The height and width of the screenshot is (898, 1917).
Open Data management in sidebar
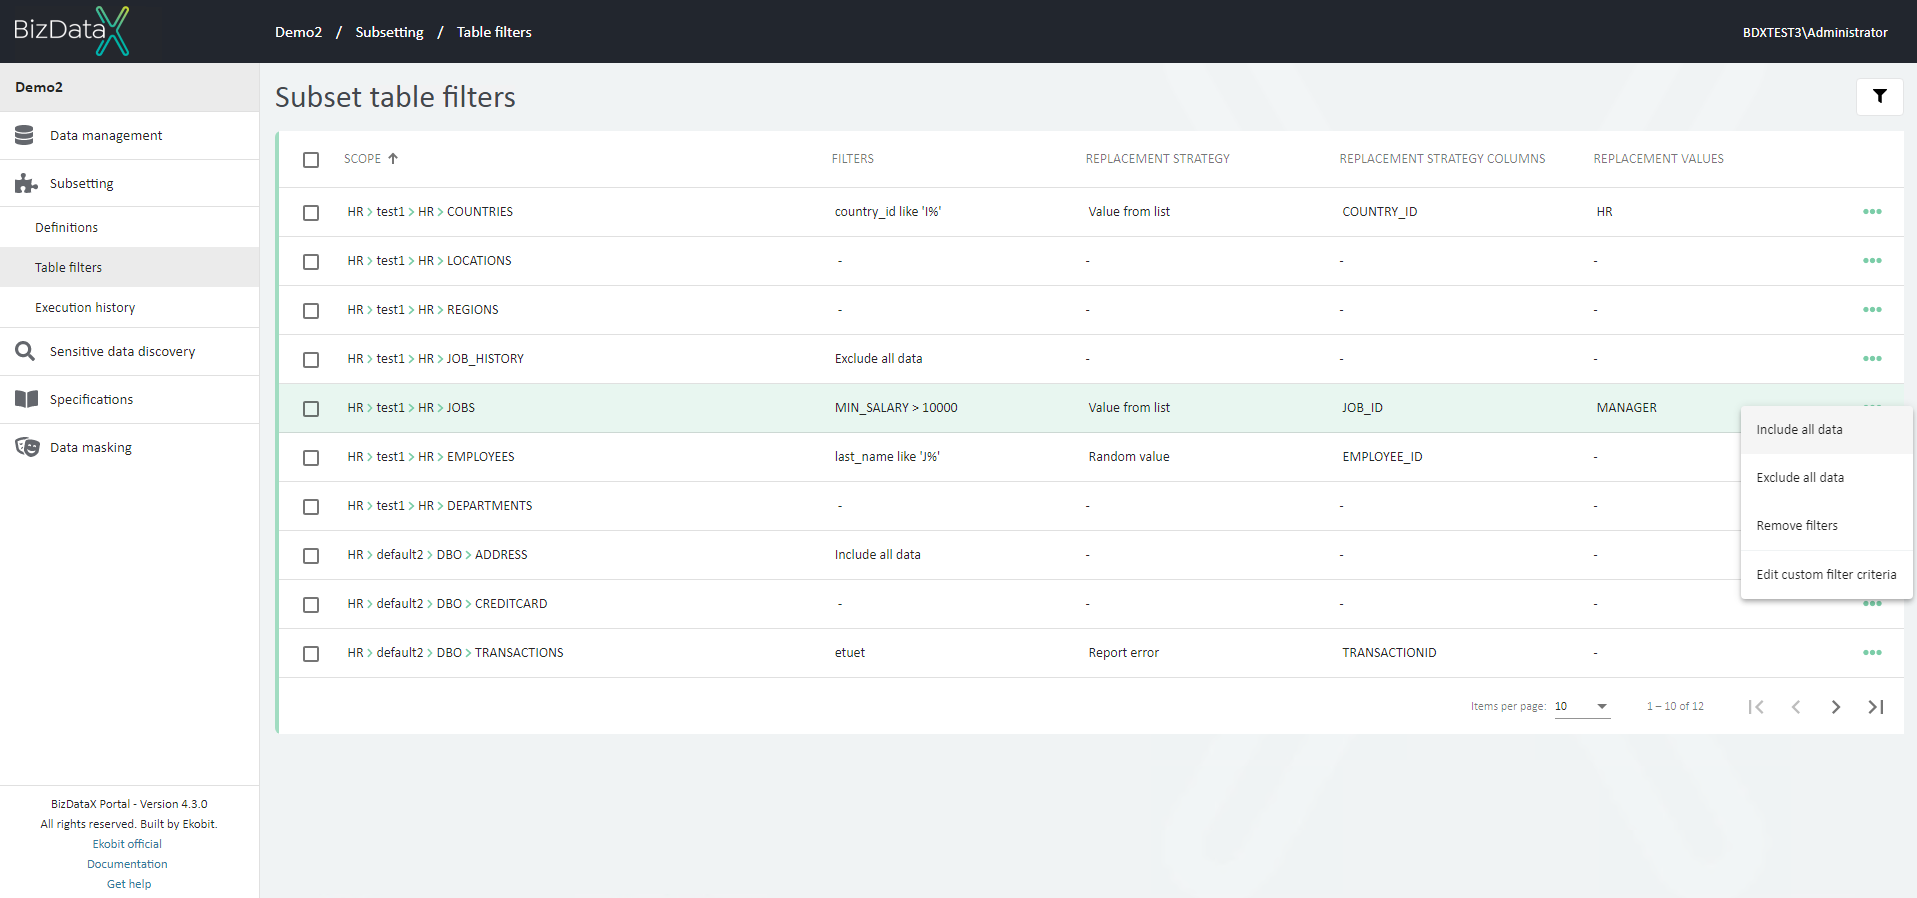click(129, 135)
